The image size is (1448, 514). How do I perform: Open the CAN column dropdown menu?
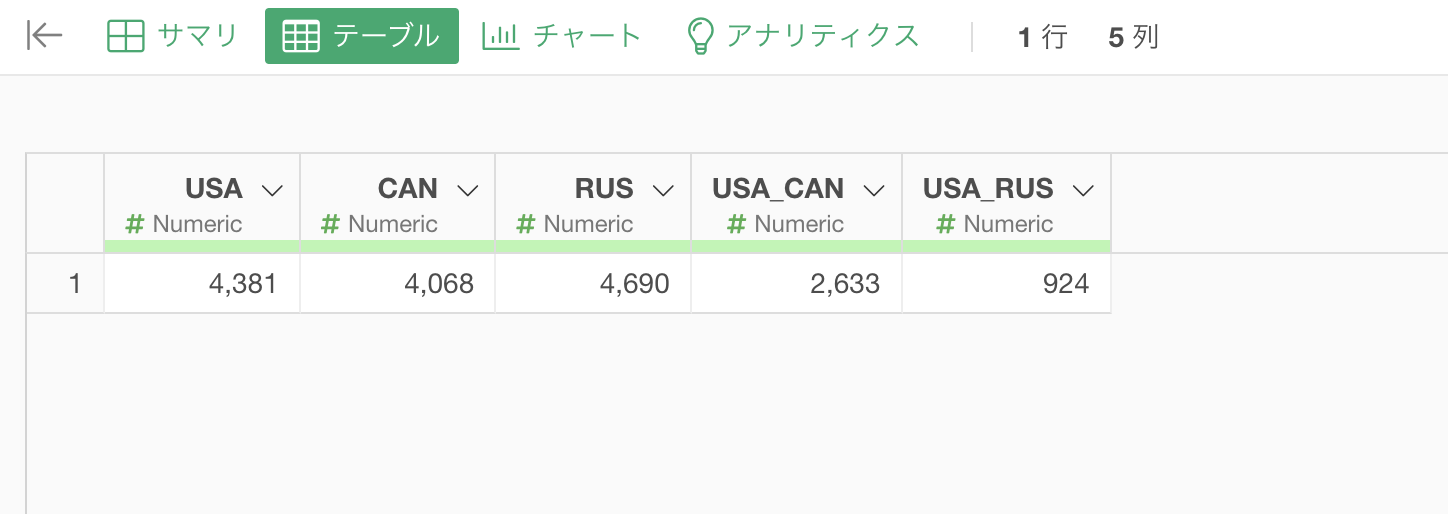pos(467,189)
